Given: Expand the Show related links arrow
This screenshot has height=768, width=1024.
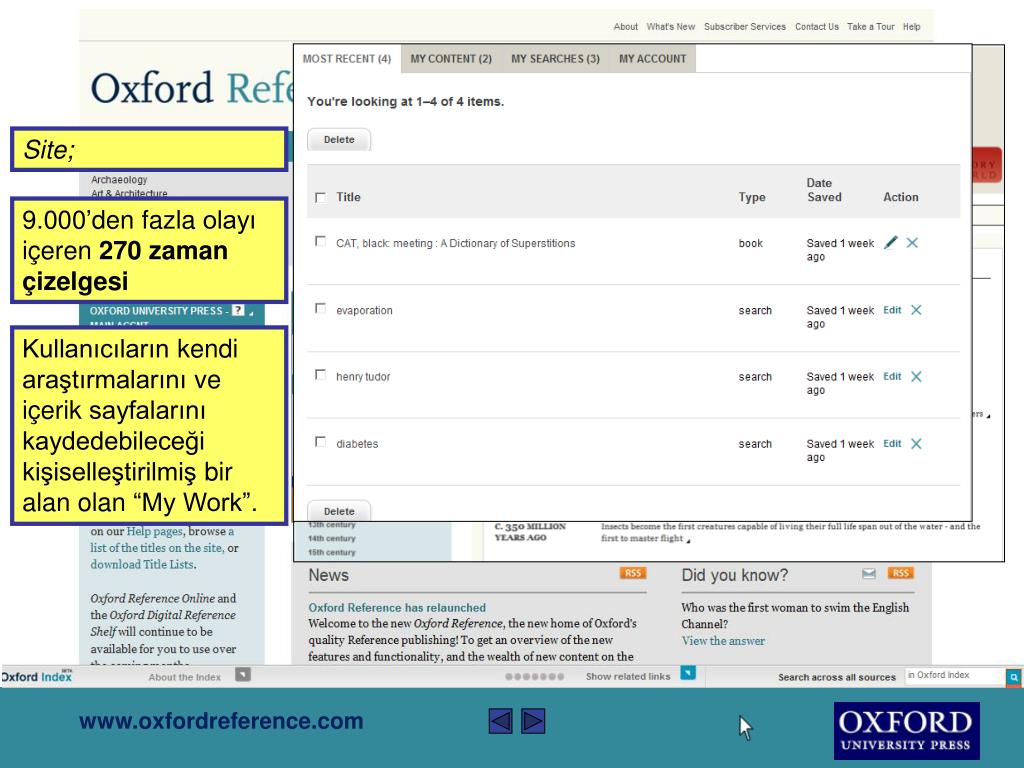Looking at the screenshot, I should [x=688, y=673].
